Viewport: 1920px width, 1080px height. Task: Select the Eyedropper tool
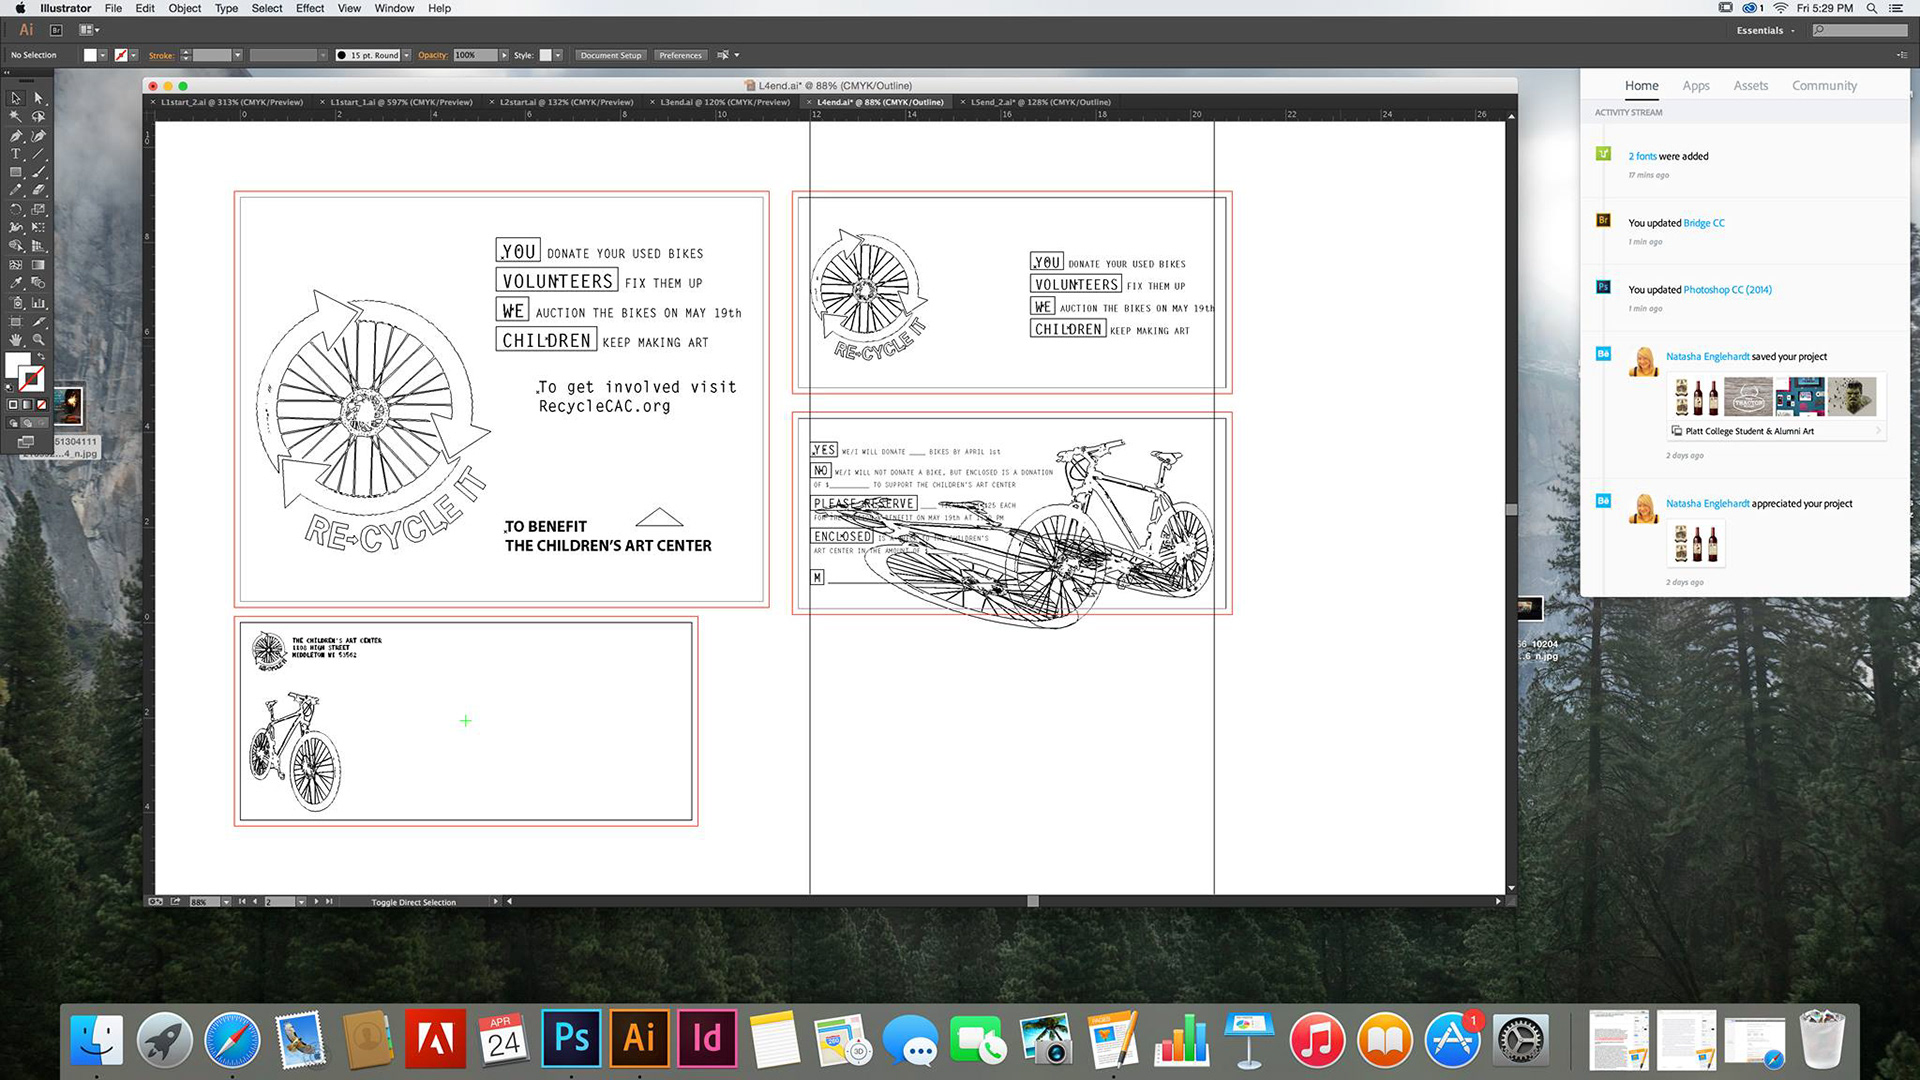15,283
